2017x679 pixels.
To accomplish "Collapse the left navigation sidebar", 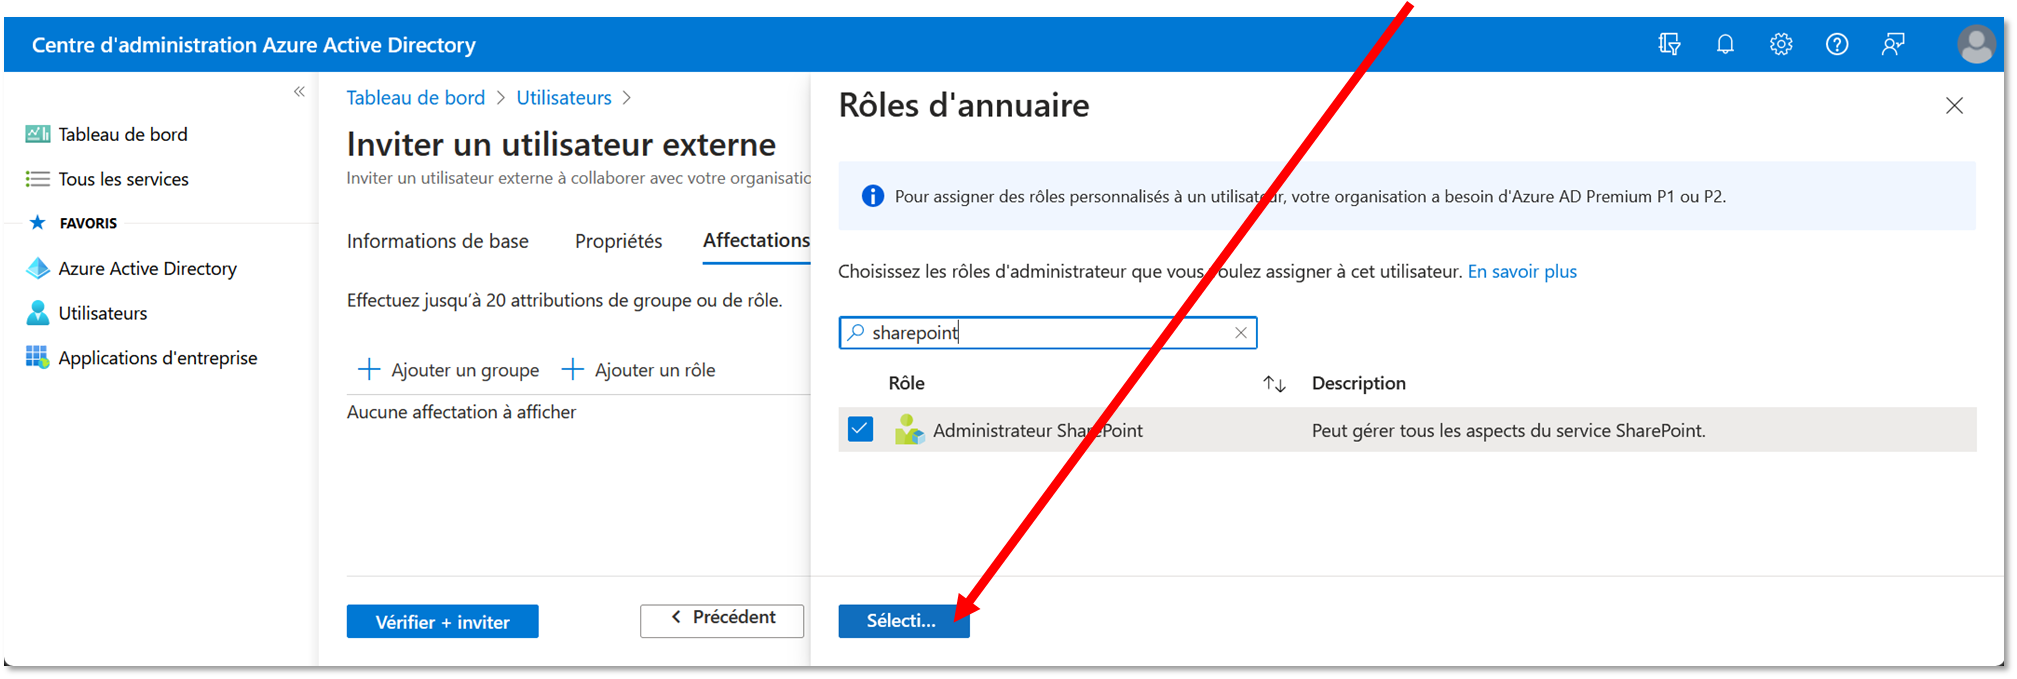I will coord(299,92).
